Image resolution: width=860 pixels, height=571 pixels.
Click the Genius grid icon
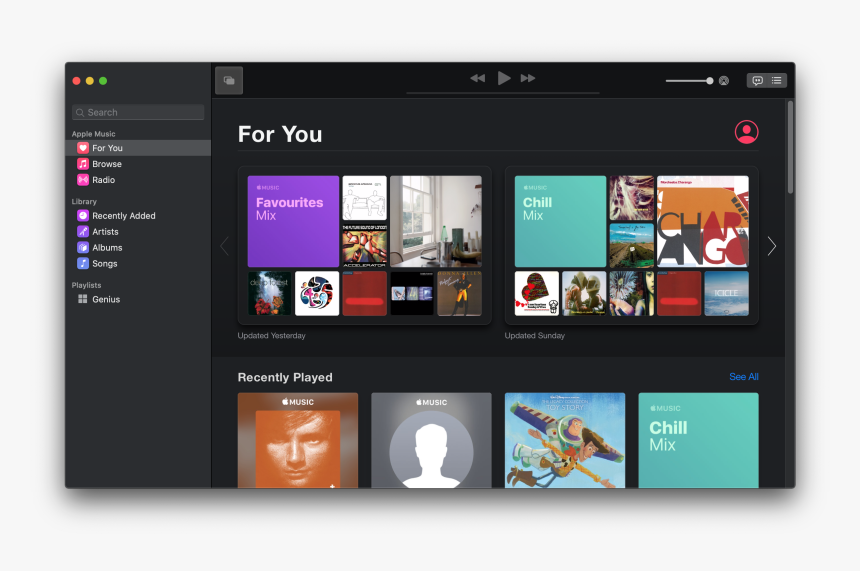[83, 299]
